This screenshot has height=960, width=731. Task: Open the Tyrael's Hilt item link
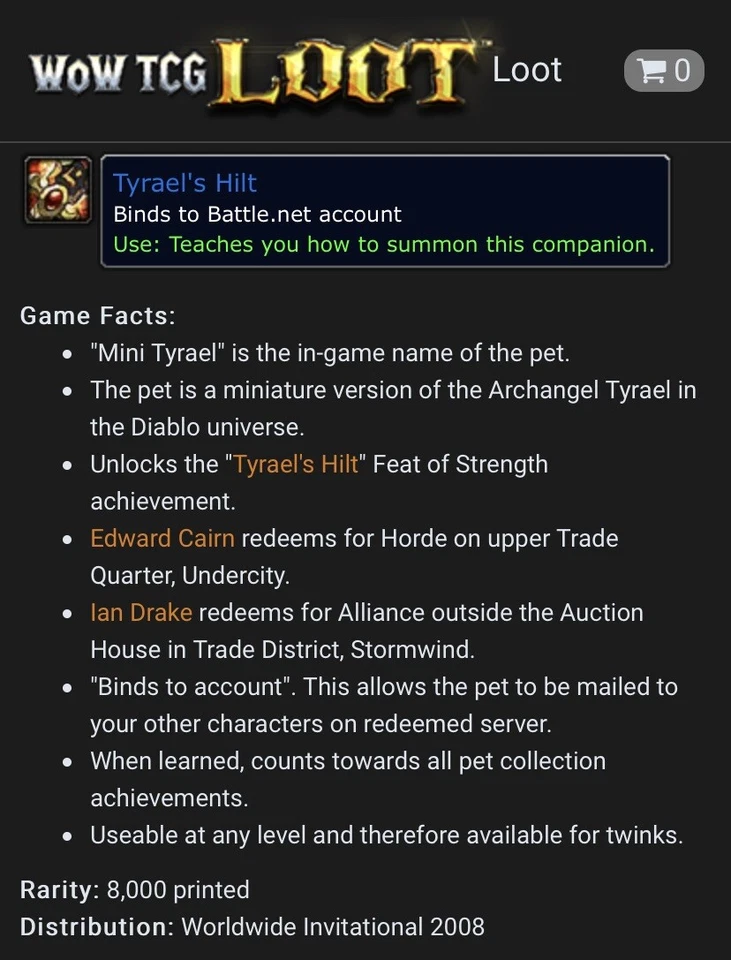pyautogui.click(x=184, y=183)
